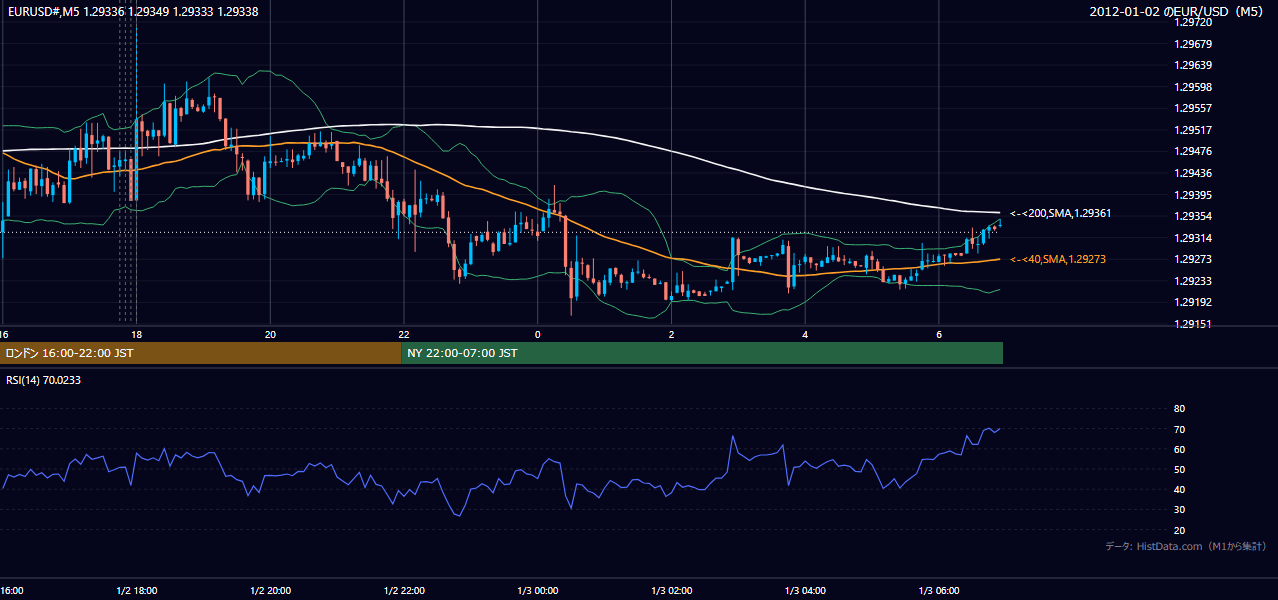Image resolution: width=1278 pixels, height=600 pixels.
Task: Click price level 1.29314 on the scale
Action: [x=1193, y=238]
